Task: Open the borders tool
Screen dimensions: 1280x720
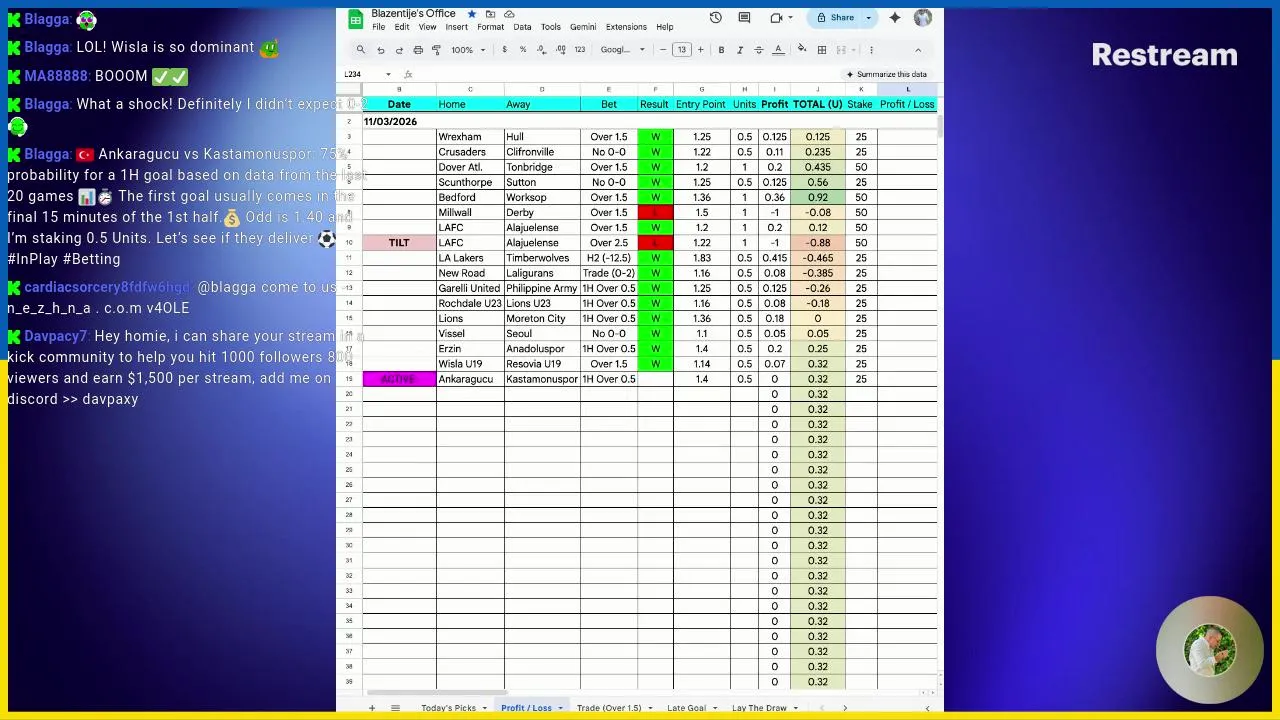Action: click(821, 50)
